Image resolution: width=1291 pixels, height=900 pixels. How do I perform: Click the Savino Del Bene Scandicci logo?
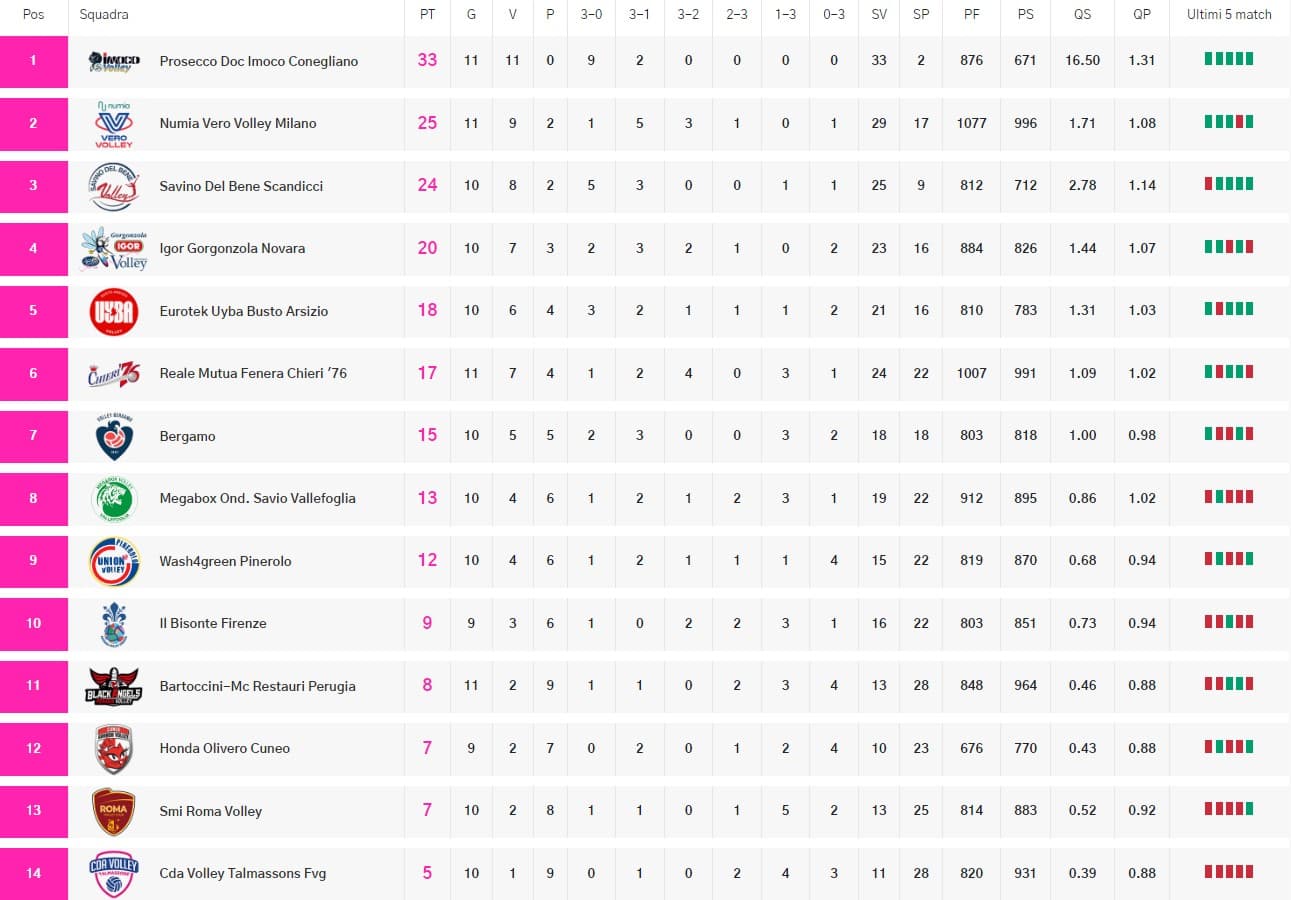pos(114,186)
